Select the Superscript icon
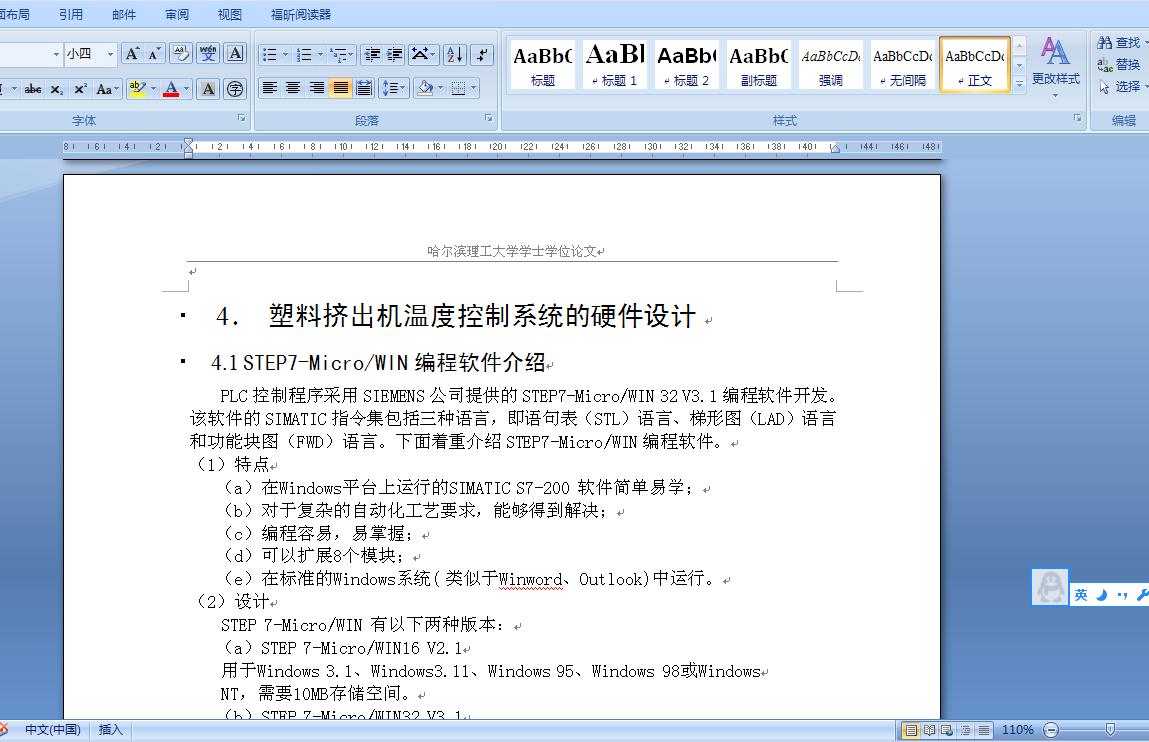 tap(82, 87)
